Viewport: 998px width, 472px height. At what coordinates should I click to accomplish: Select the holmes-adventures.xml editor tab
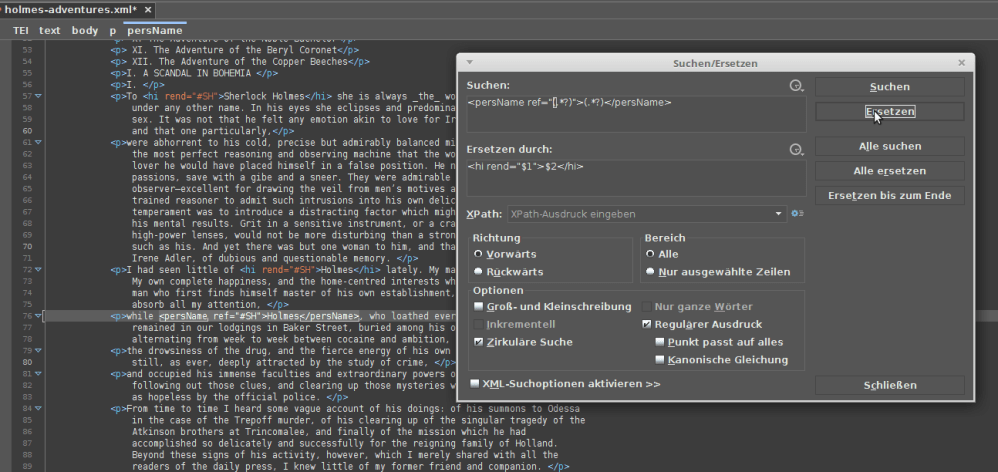point(68,10)
